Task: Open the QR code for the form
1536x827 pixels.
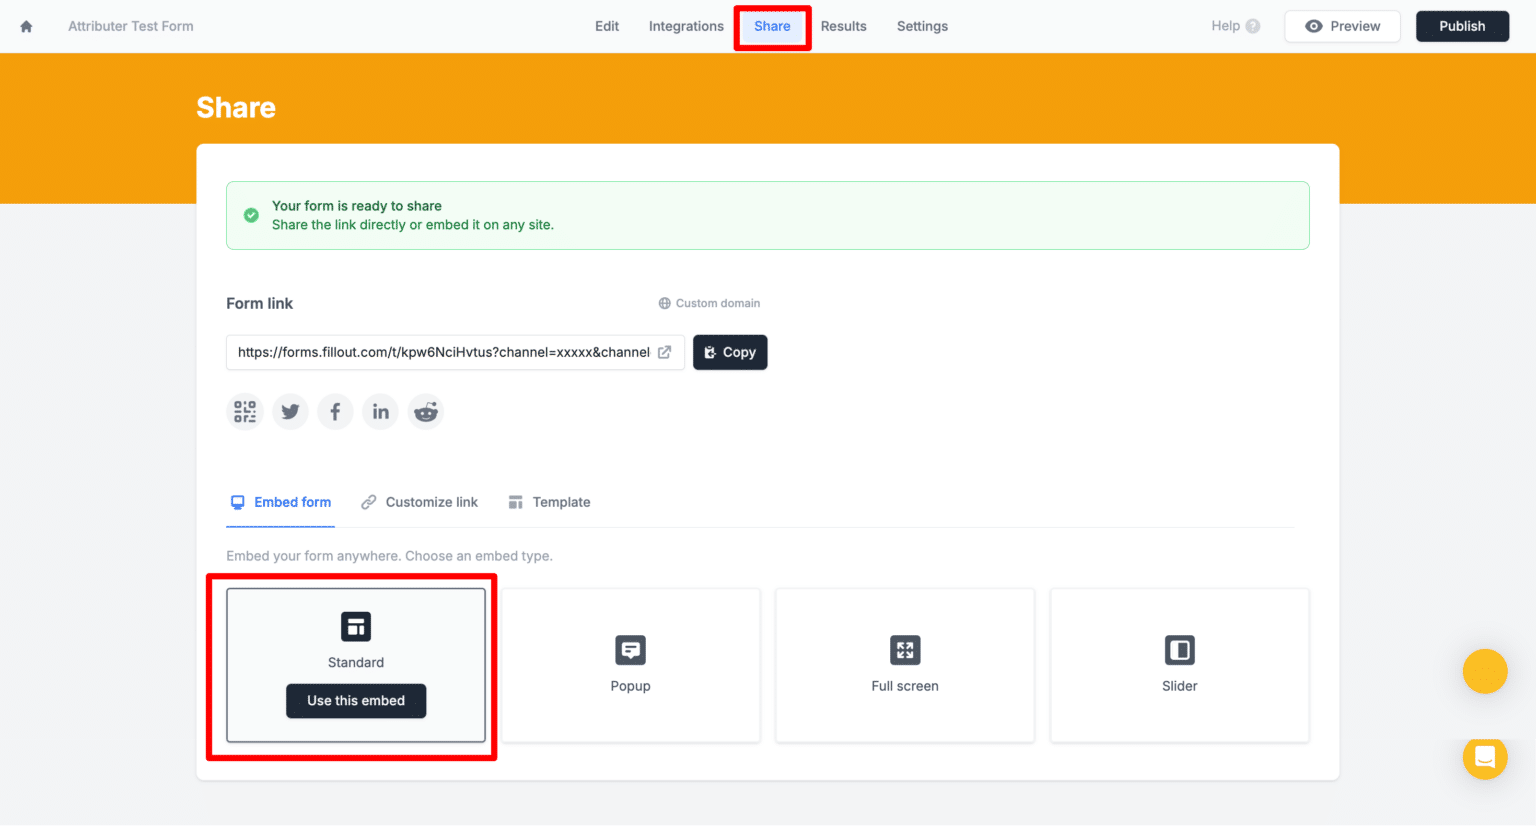Action: 245,411
